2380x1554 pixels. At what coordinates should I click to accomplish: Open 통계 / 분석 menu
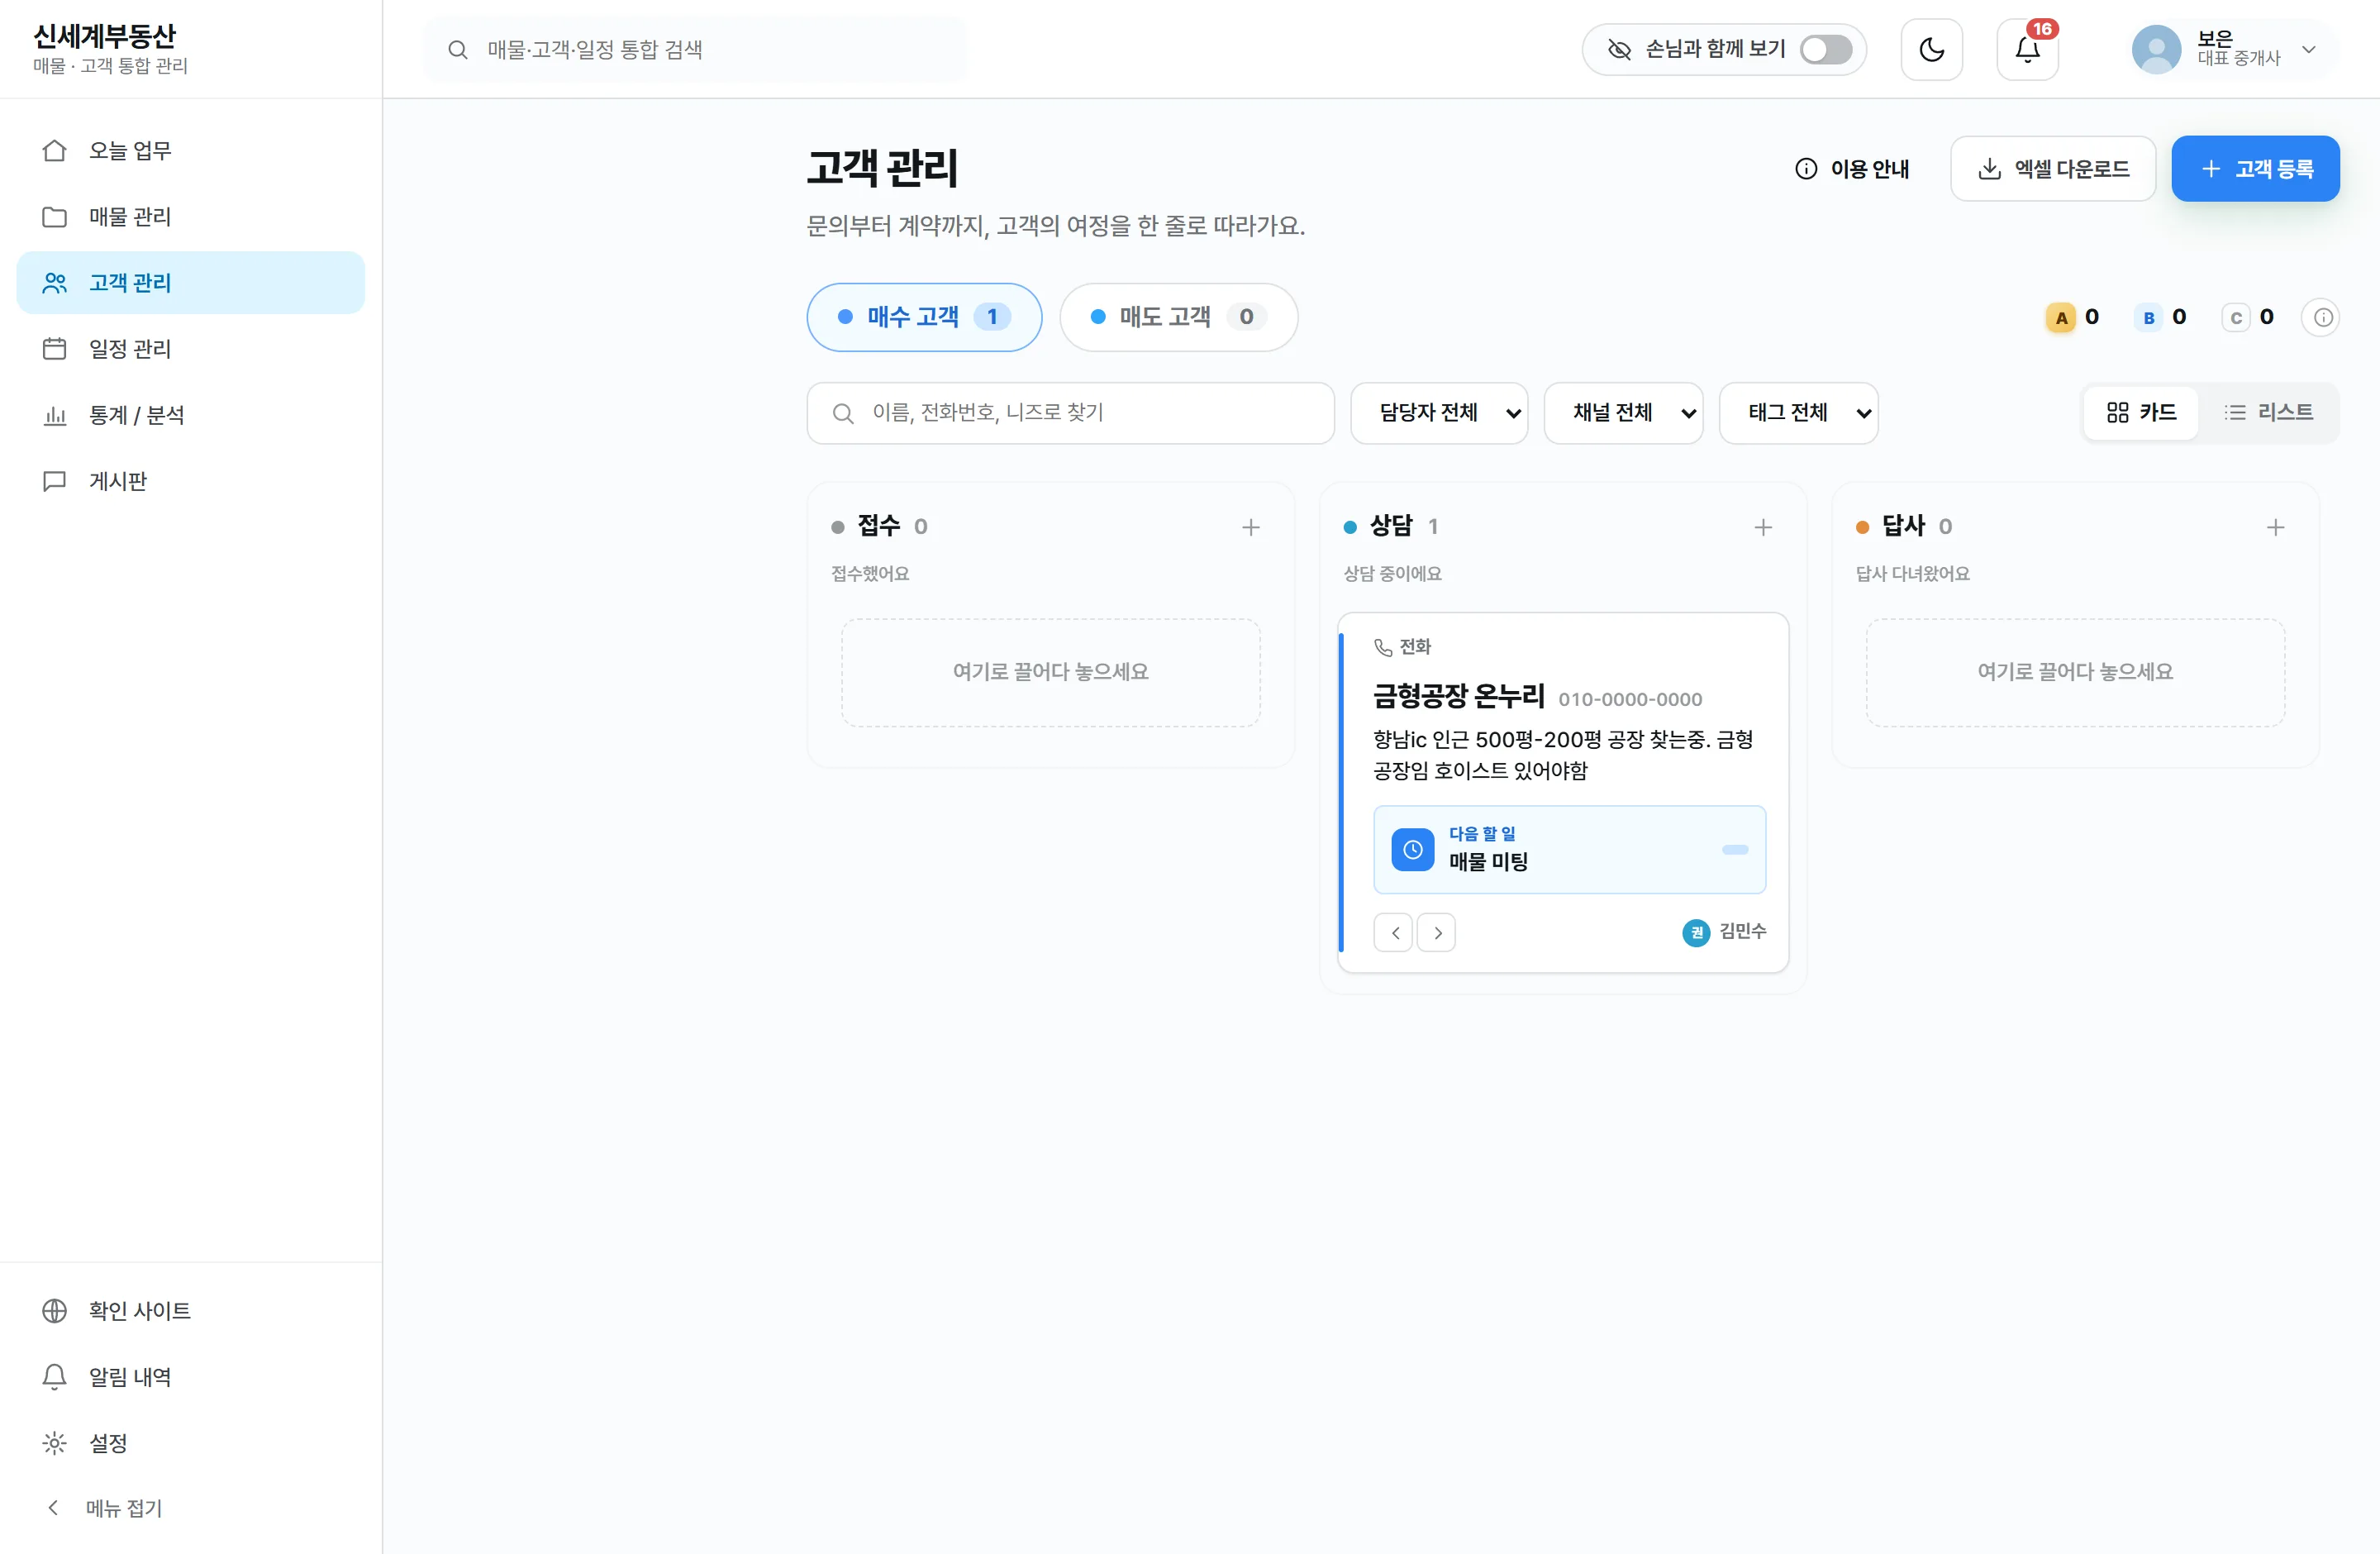[191, 414]
